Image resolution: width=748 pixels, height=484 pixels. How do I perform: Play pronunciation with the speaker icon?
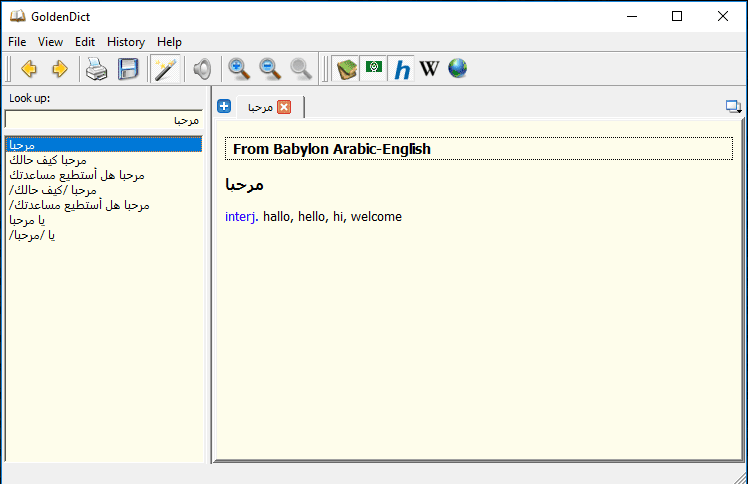[x=202, y=69]
